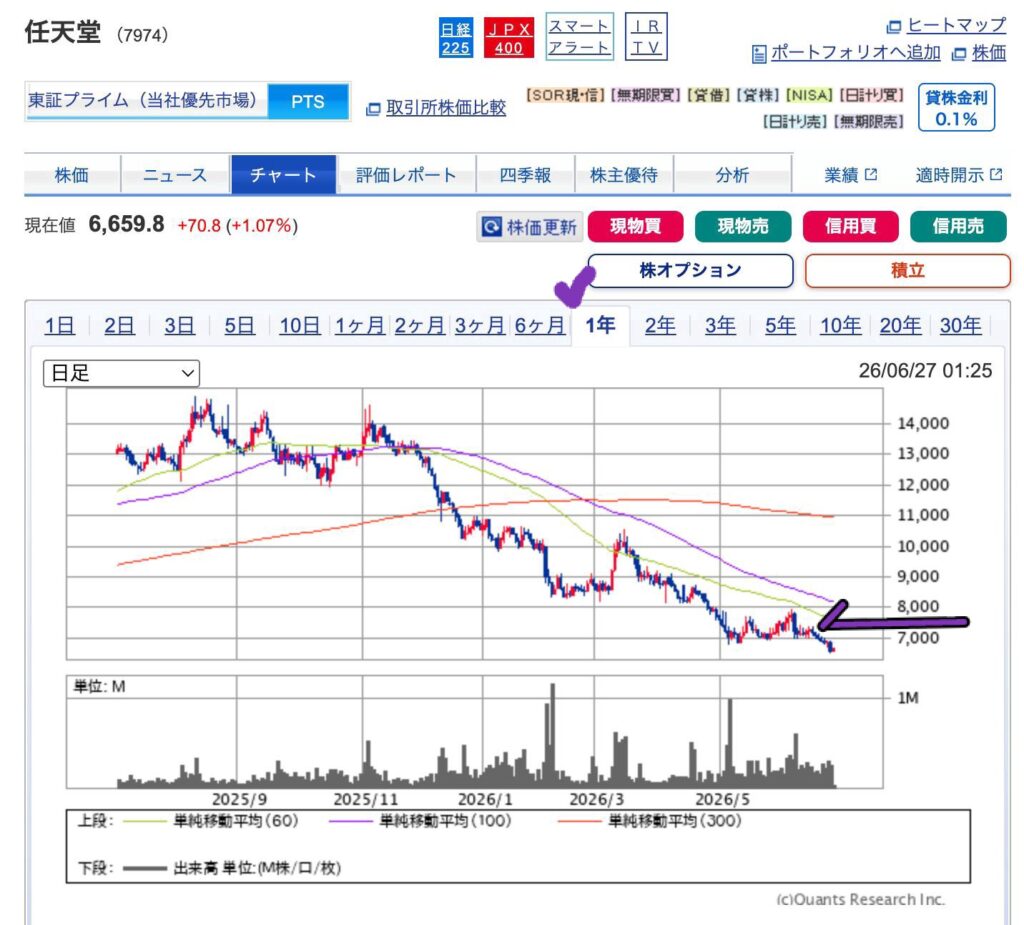
Task: Select the 東証プライム market tab
Action: (x=146, y=101)
